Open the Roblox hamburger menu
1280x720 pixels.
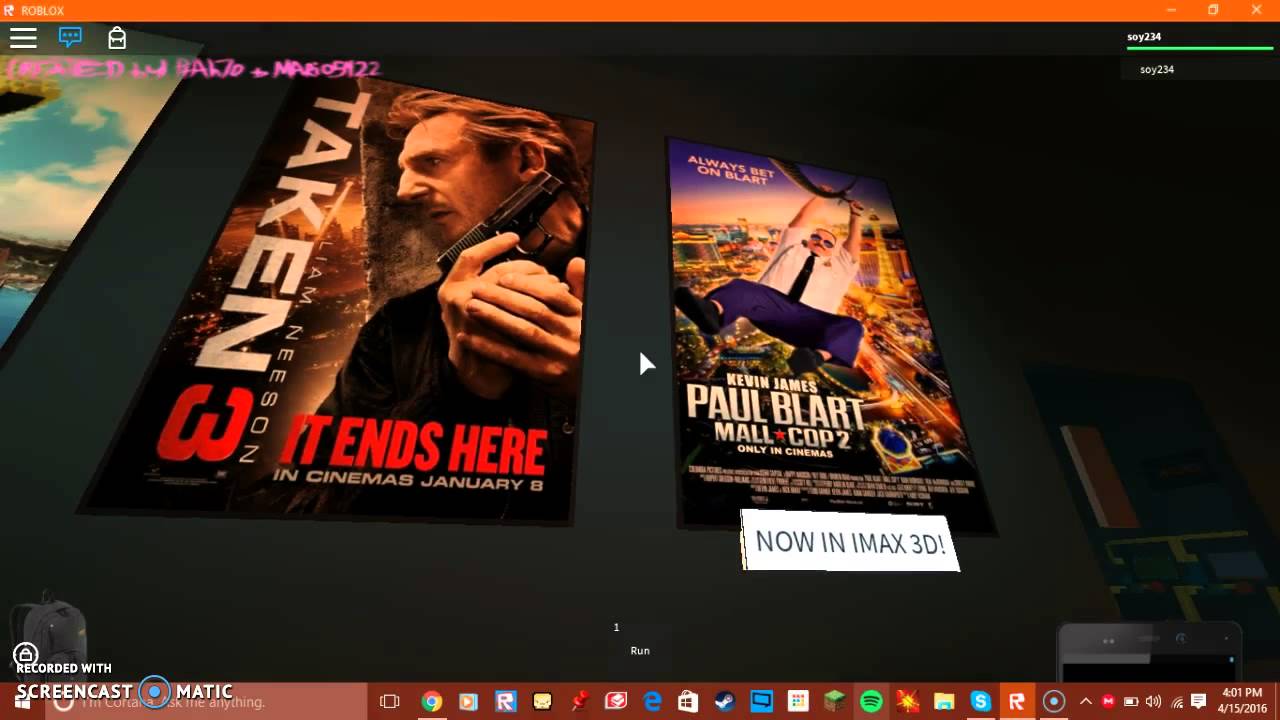[x=23, y=38]
